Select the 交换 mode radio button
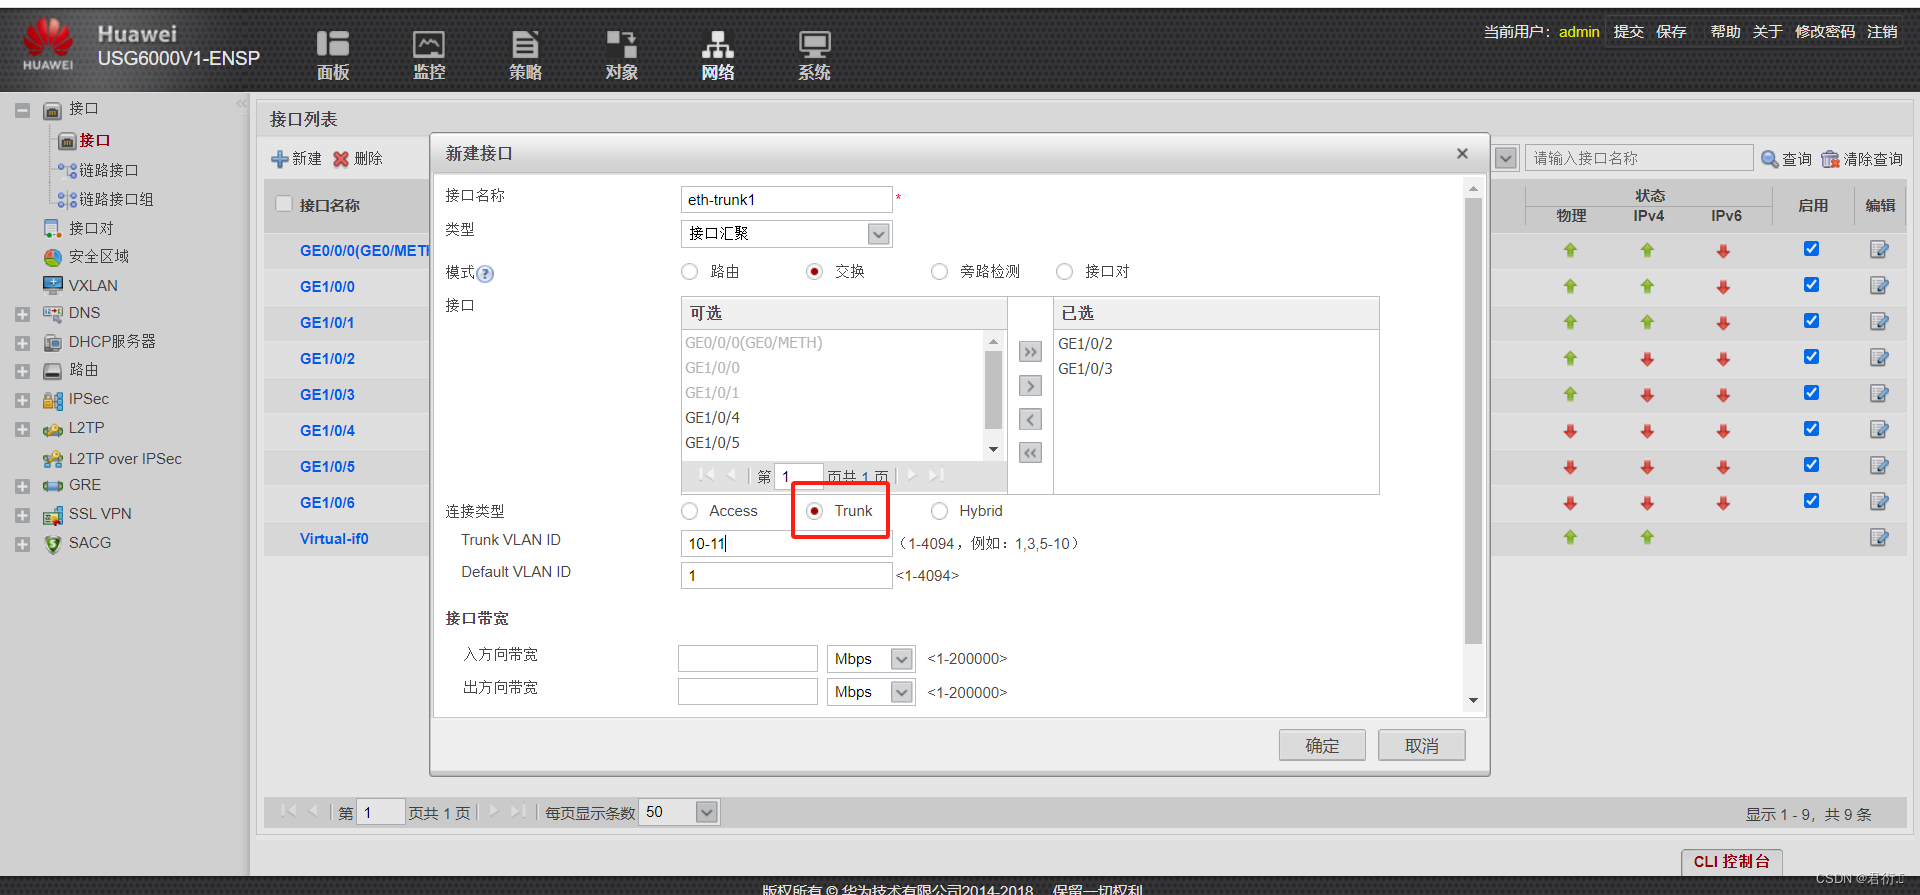This screenshot has width=1920, height=895. click(814, 272)
